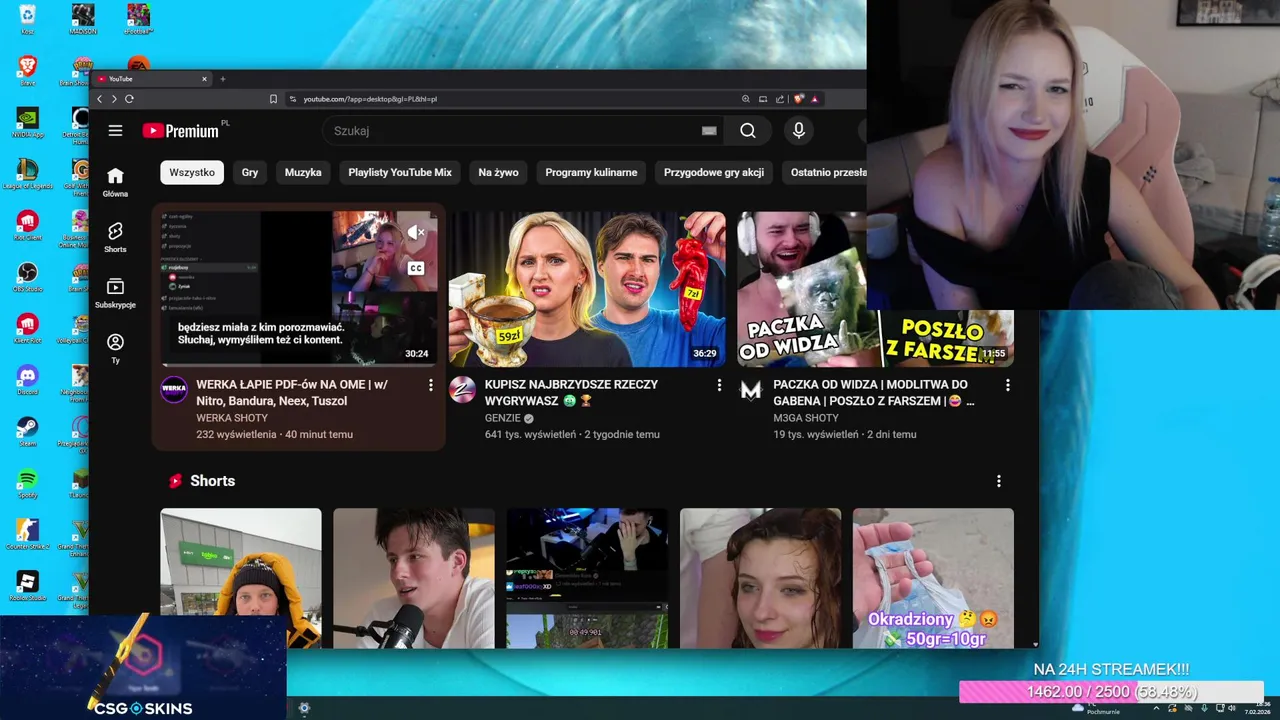Image resolution: width=1280 pixels, height=720 pixels.
Task: Open the Okradziony 50gr=10gr Short
Action: click(933, 578)
